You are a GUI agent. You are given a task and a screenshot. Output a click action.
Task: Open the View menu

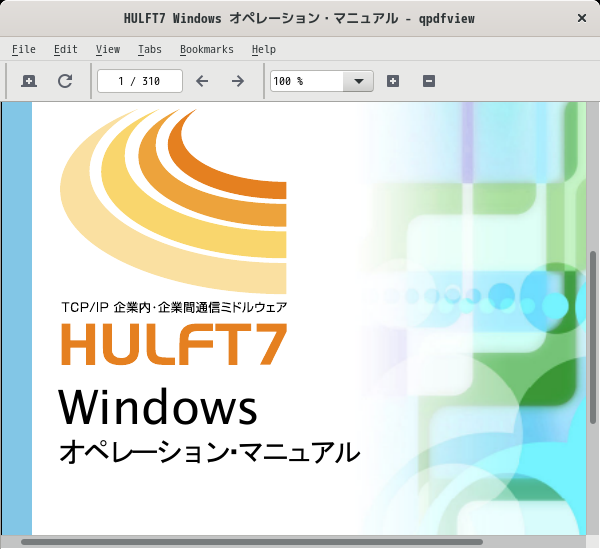coord(108,49)
